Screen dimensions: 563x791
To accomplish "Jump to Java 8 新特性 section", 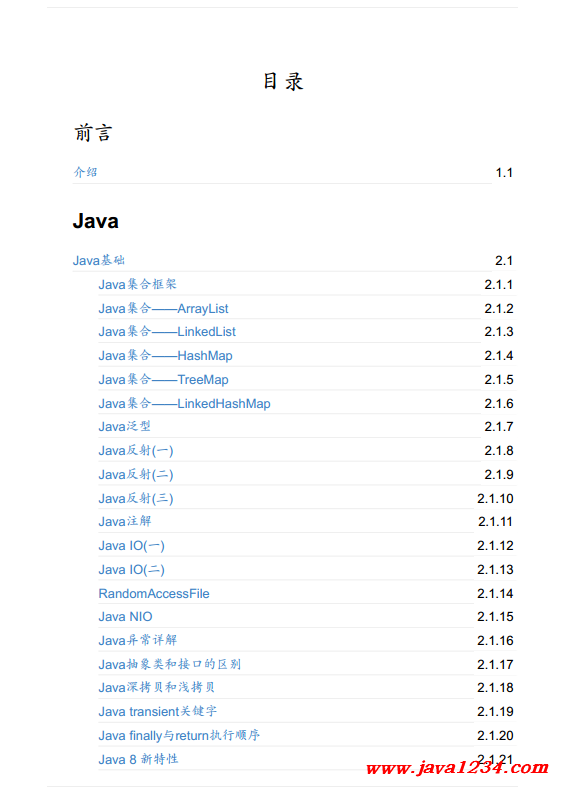I will [138, 759].
